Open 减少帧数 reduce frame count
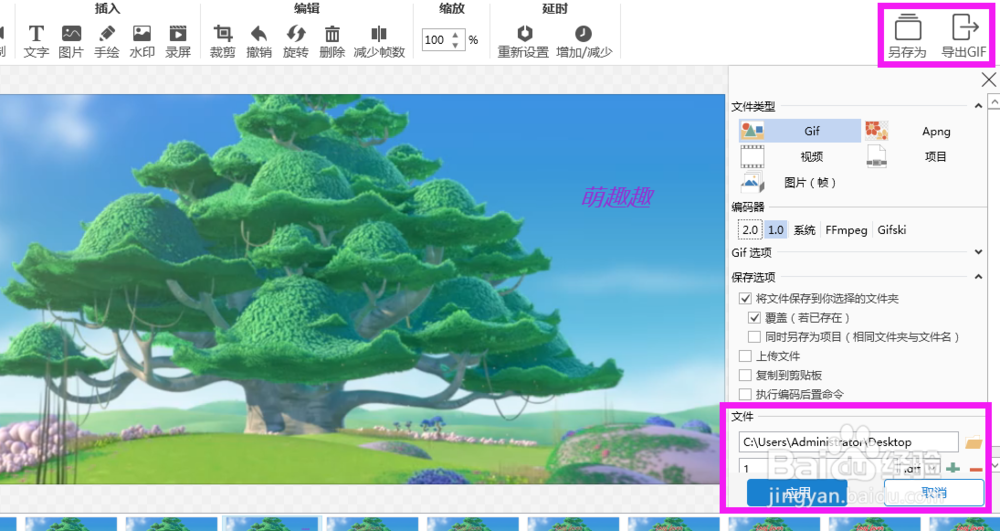The width and height of the screenshot is (1000, 531). (379, 41)
